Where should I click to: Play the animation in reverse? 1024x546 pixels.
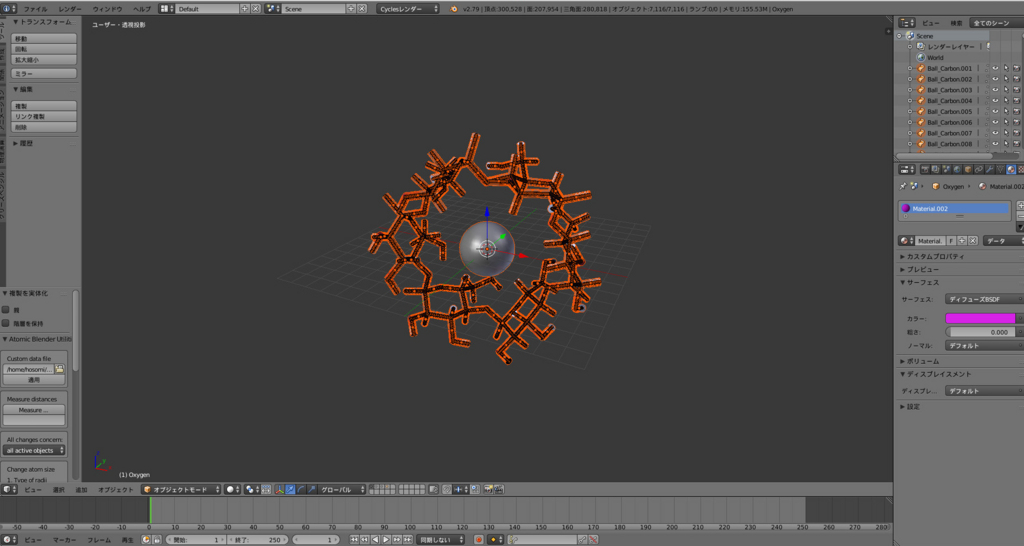pos(376,539)
